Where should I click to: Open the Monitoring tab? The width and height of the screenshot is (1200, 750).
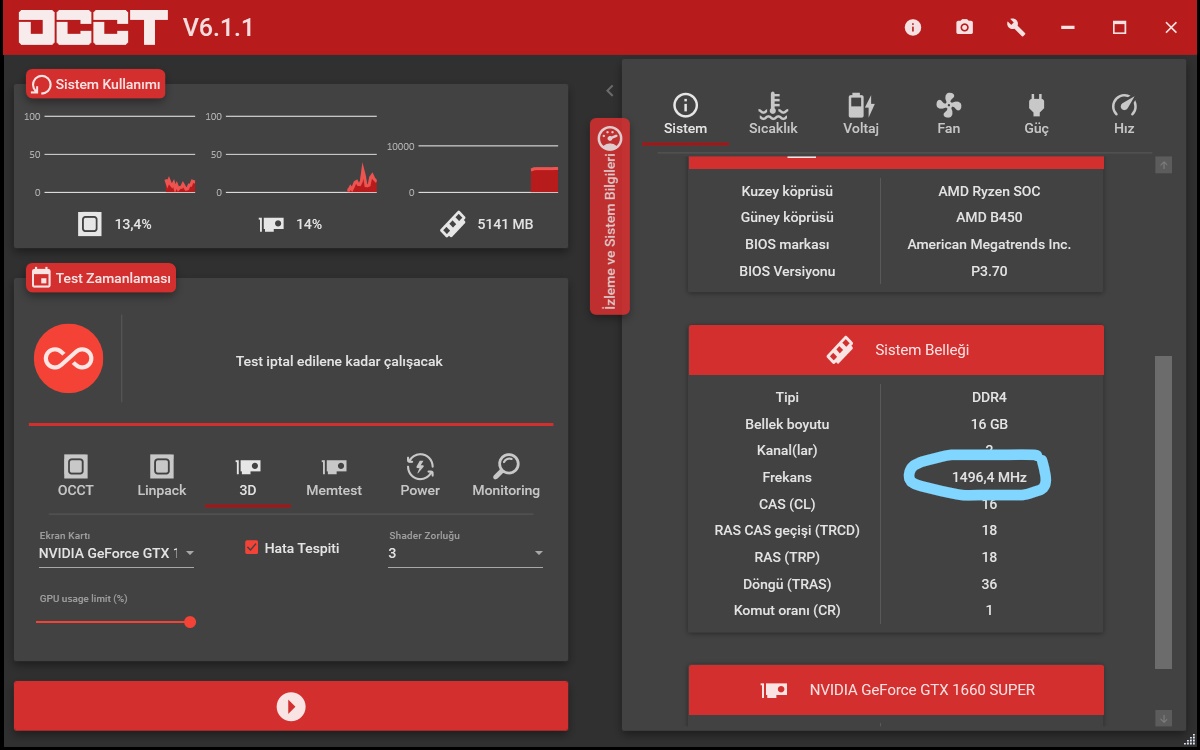click(506, 476)
